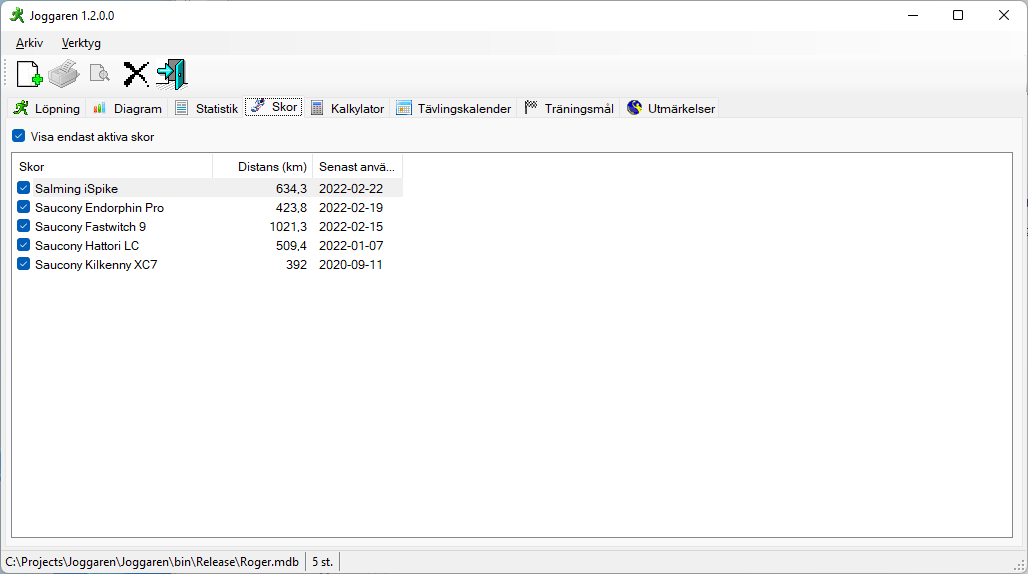This screenshot has height=574, width=1028.
Task: Toggle Visa endast aktiva skor checkbox
Action: [x=18, y=136]
